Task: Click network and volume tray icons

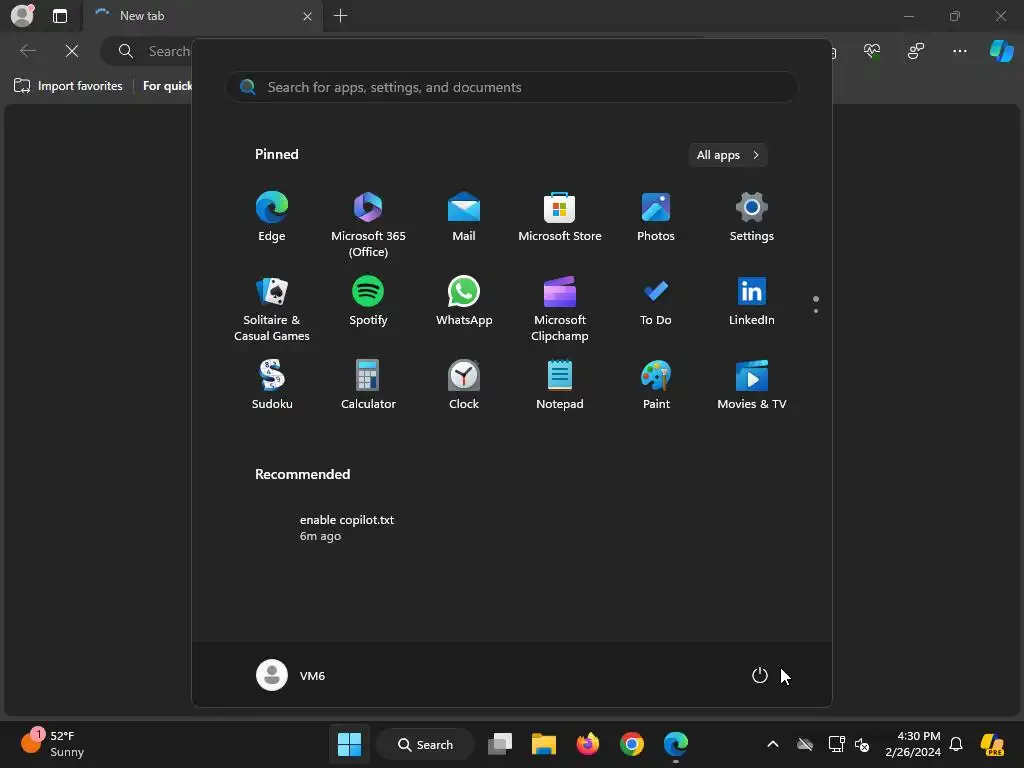Action: (x=849, y=744)
